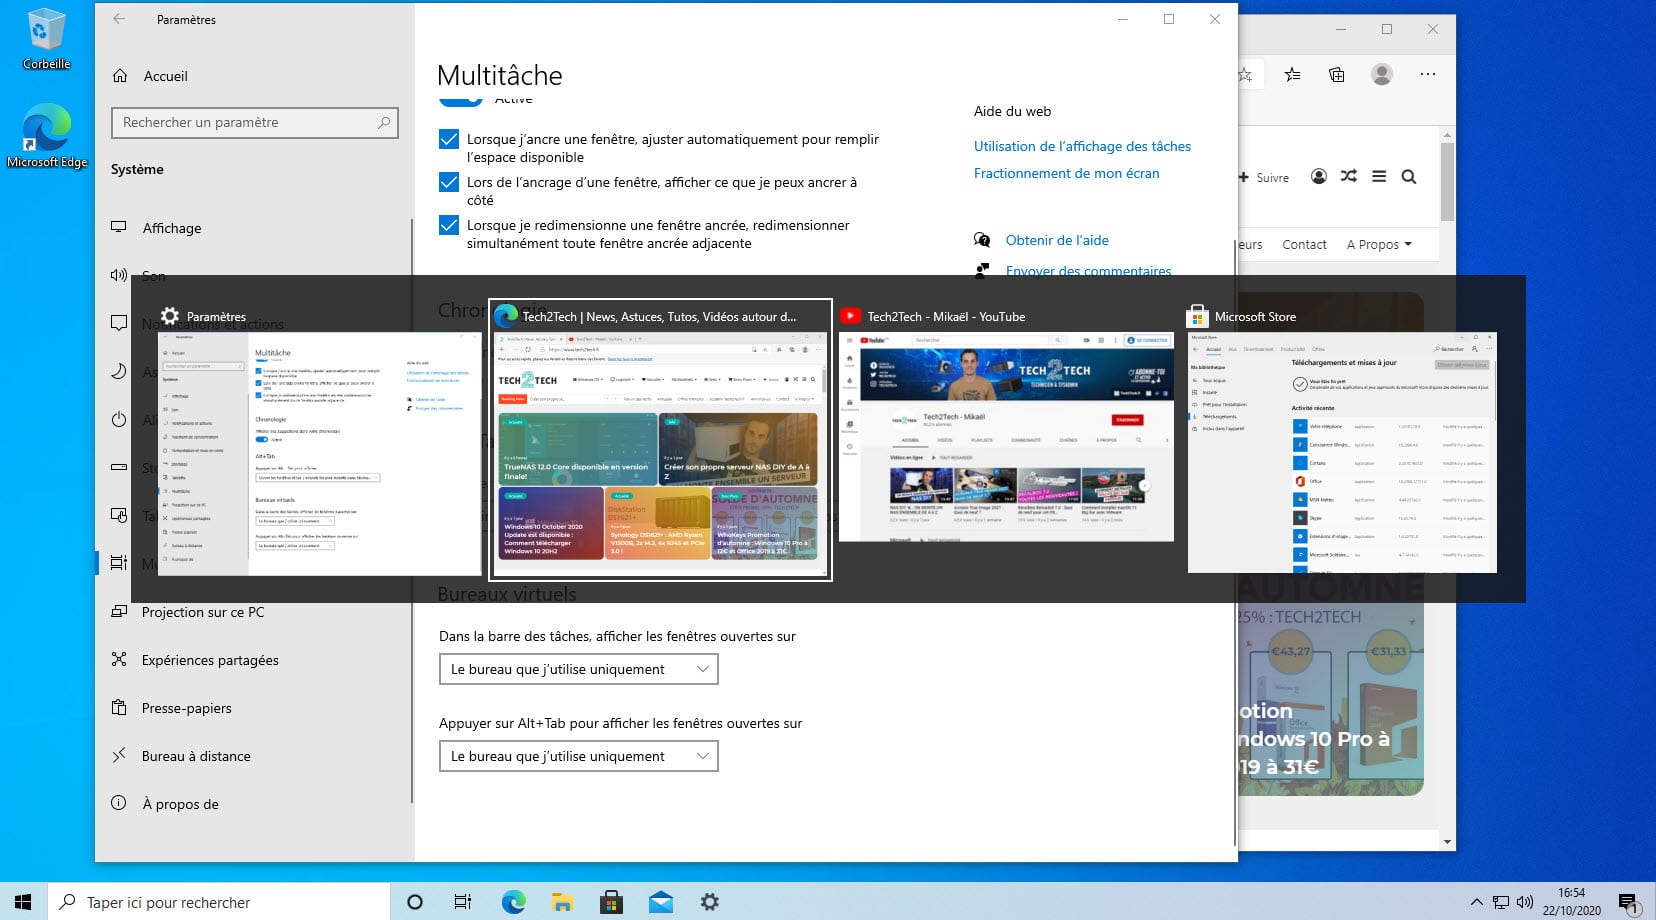Screen dimensions: 1656x920
Task: Open the hamburger menu icon on the webpage
Action: pyautogui.click(x=1379, y=176)
